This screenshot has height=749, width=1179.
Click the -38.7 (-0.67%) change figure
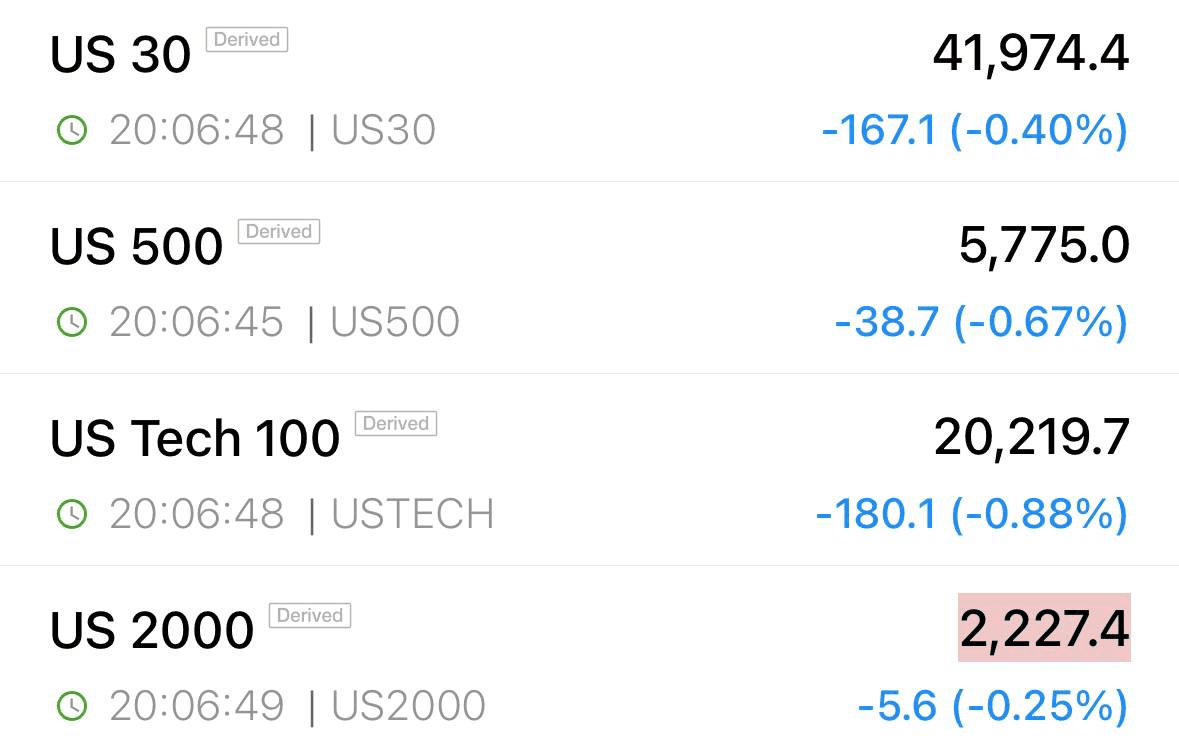[982, 323]
